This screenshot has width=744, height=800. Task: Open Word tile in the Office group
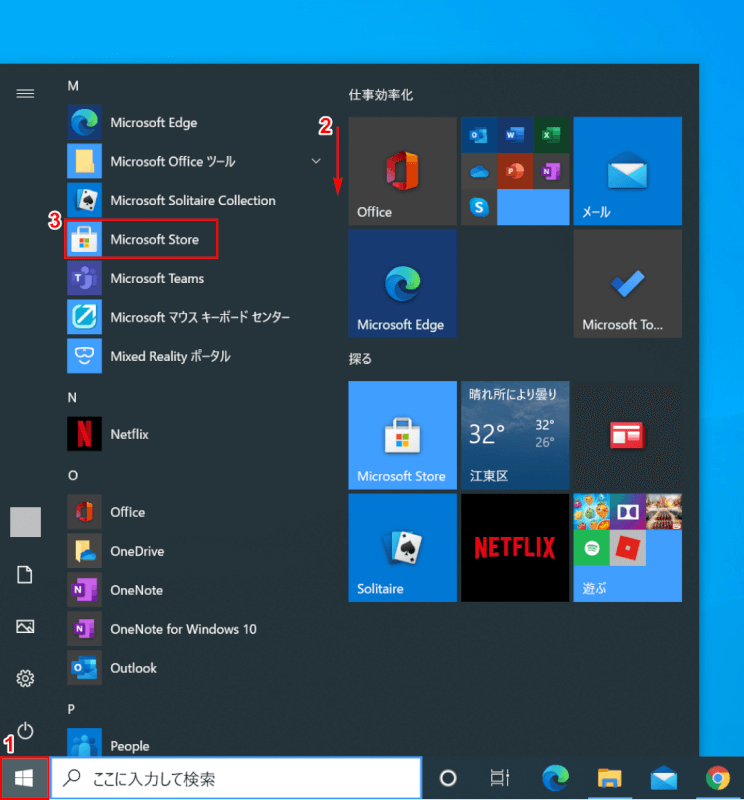coord(515,135)
